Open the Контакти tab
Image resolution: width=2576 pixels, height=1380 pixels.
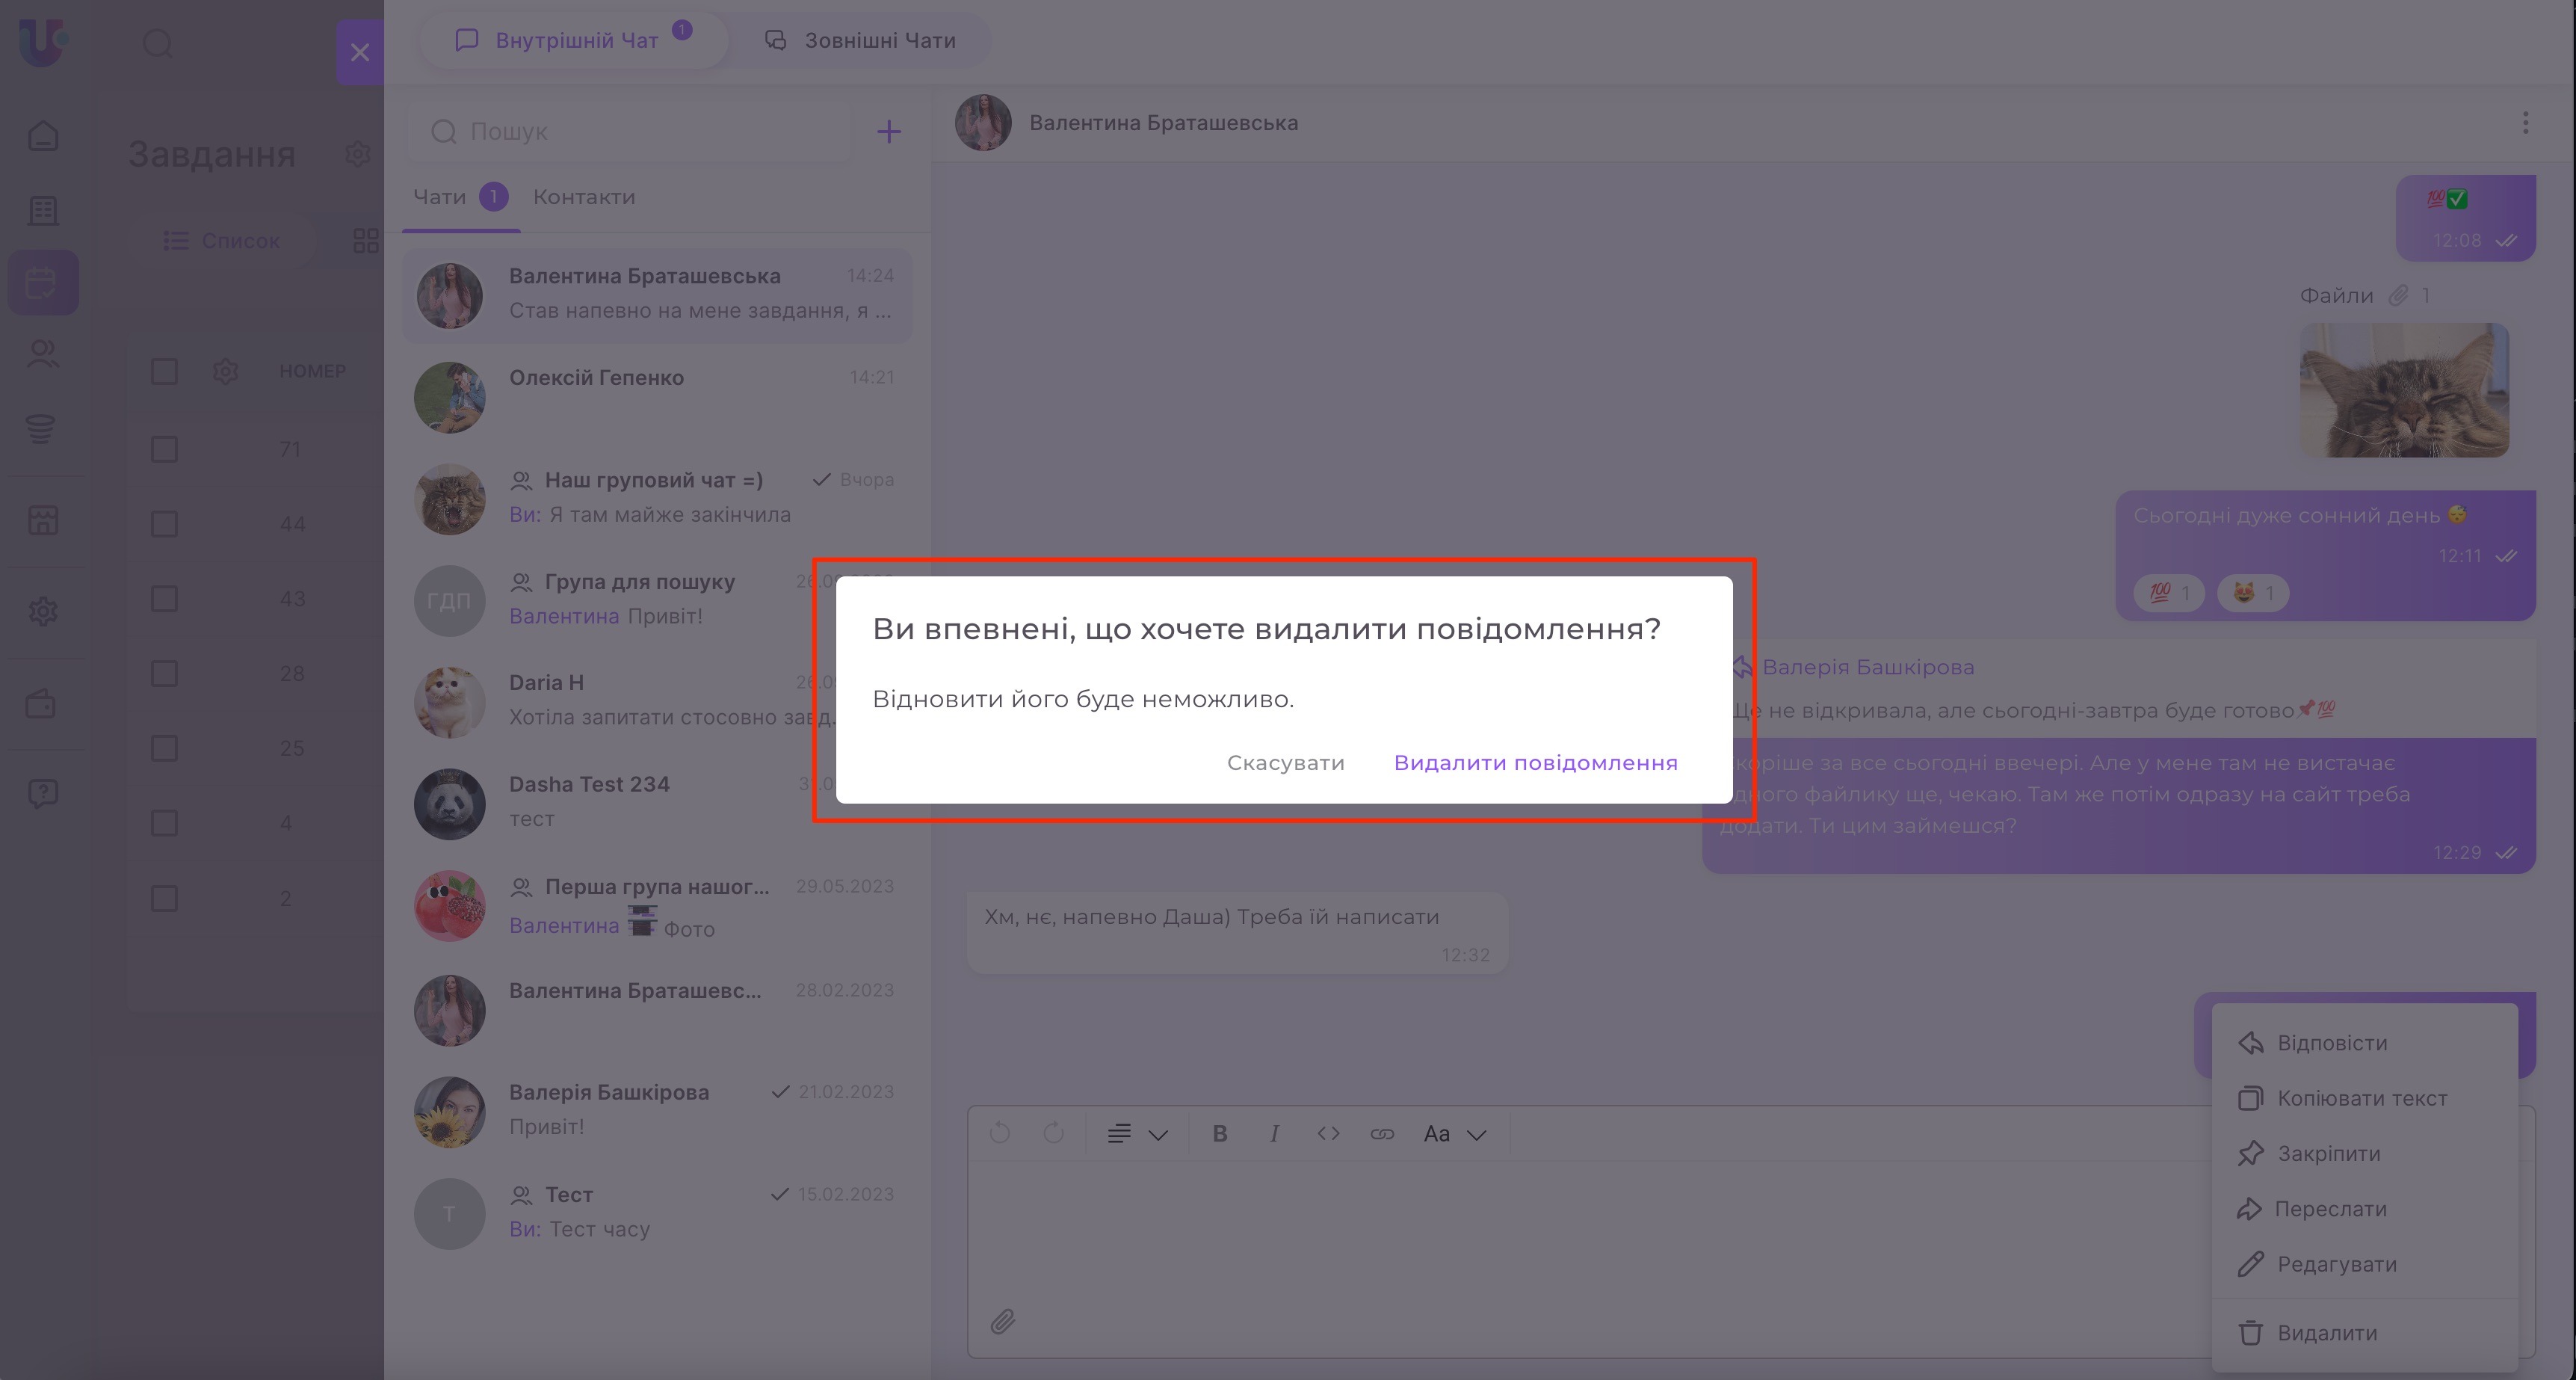click(584, 197)
